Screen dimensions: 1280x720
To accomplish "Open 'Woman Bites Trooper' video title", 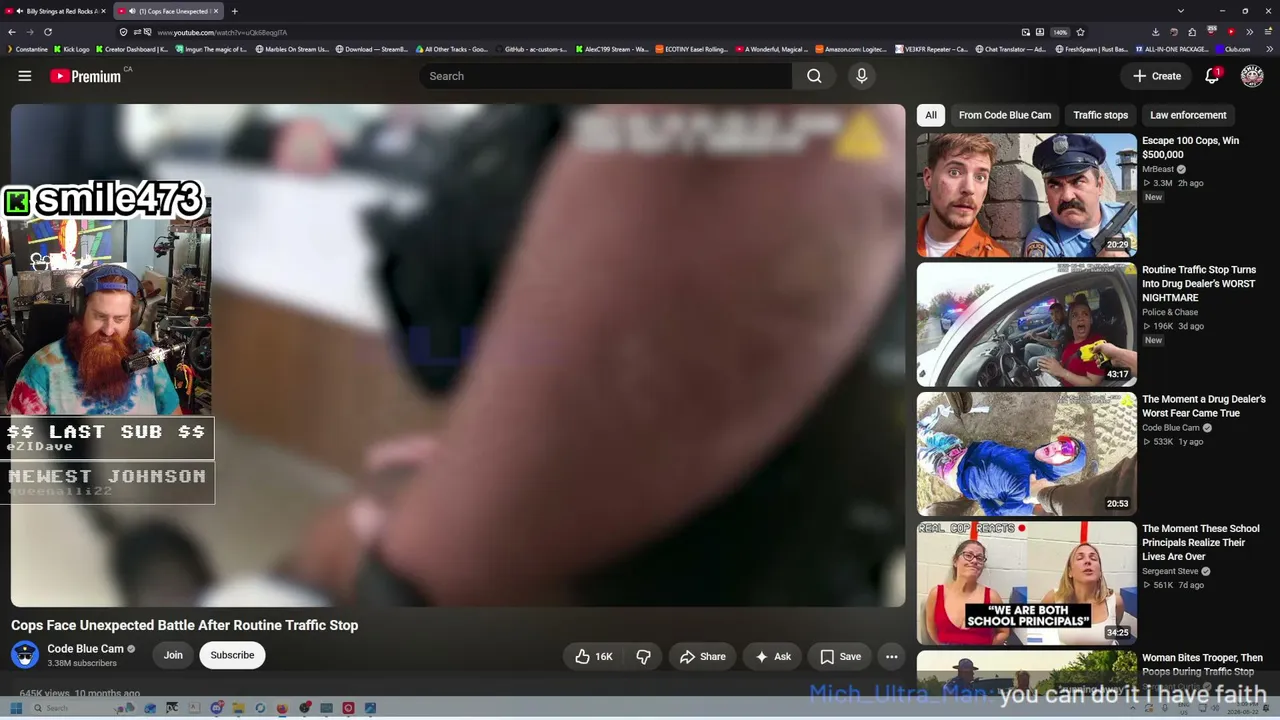I will [1202, 665].
